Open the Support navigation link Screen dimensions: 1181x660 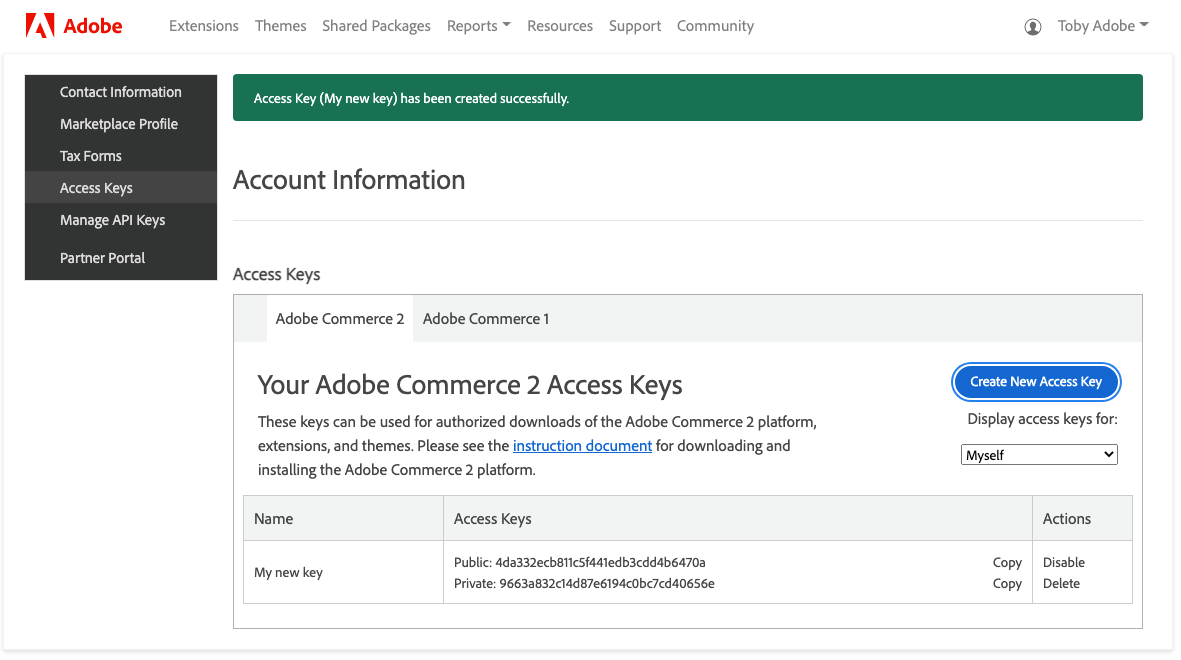tap(635, 26)
